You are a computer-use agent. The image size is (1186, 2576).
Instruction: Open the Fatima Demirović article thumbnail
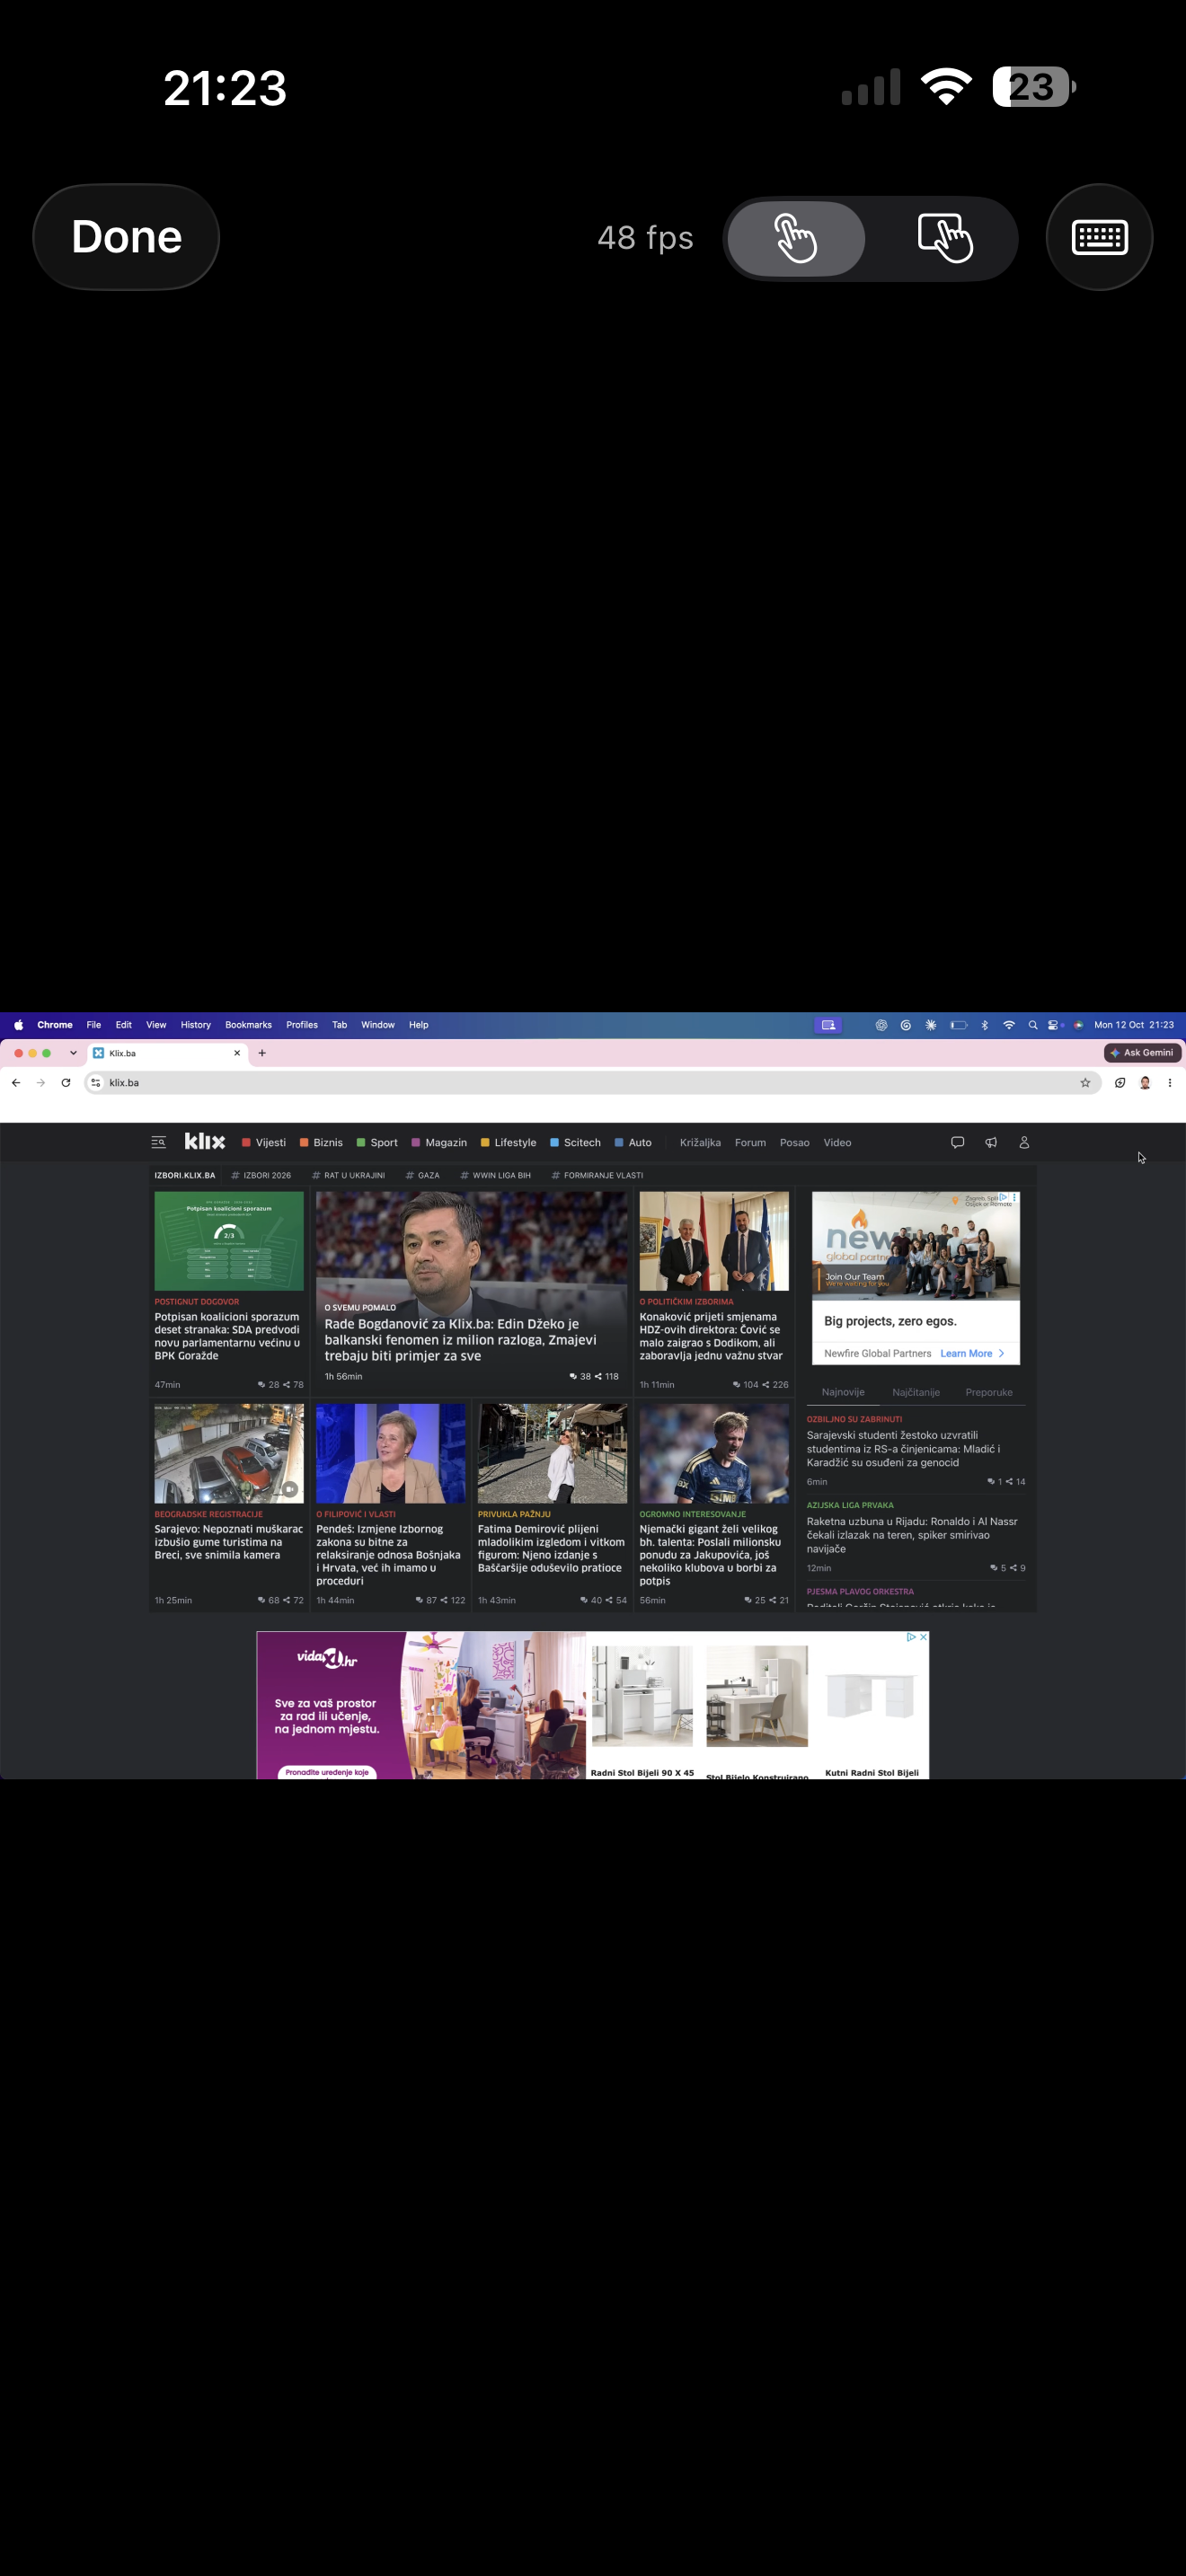coord(552,1454)
